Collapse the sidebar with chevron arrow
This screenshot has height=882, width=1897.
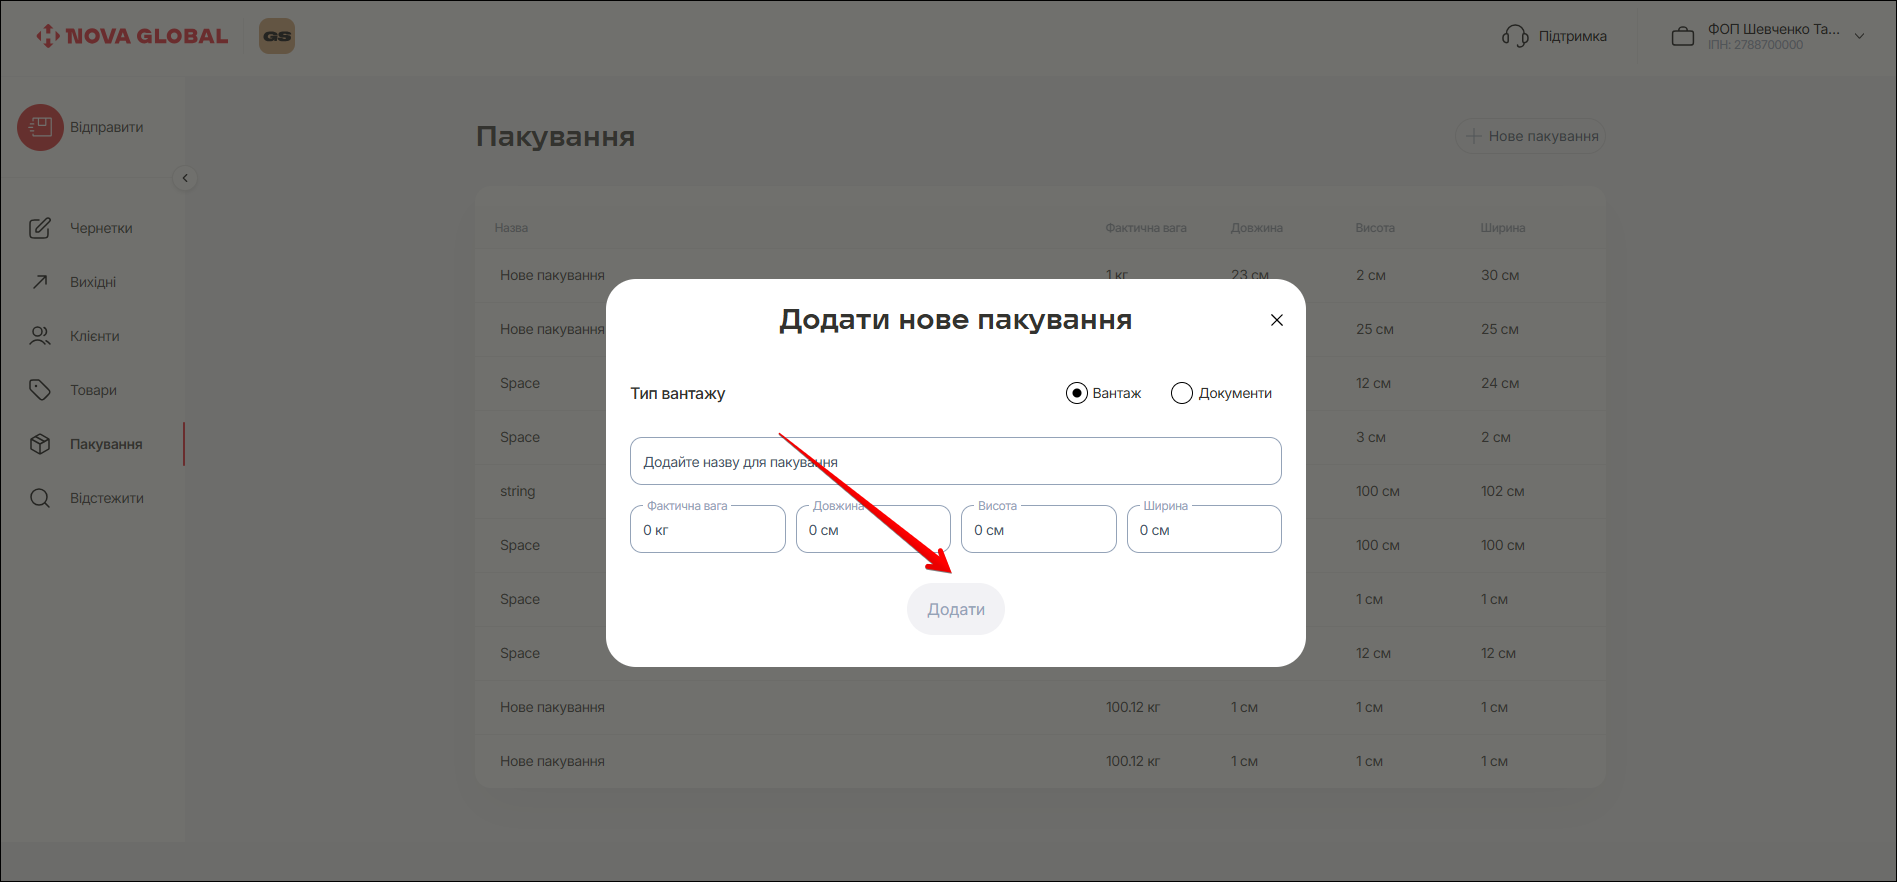185,178
